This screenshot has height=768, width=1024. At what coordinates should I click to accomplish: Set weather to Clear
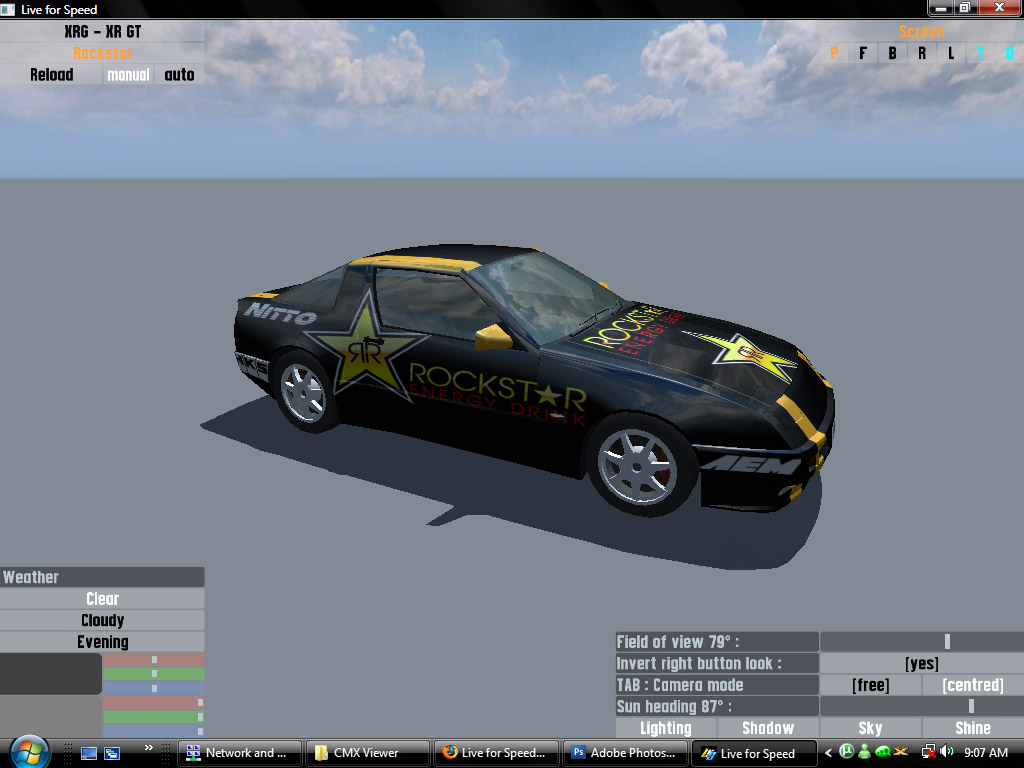click(x=103, y=598)
